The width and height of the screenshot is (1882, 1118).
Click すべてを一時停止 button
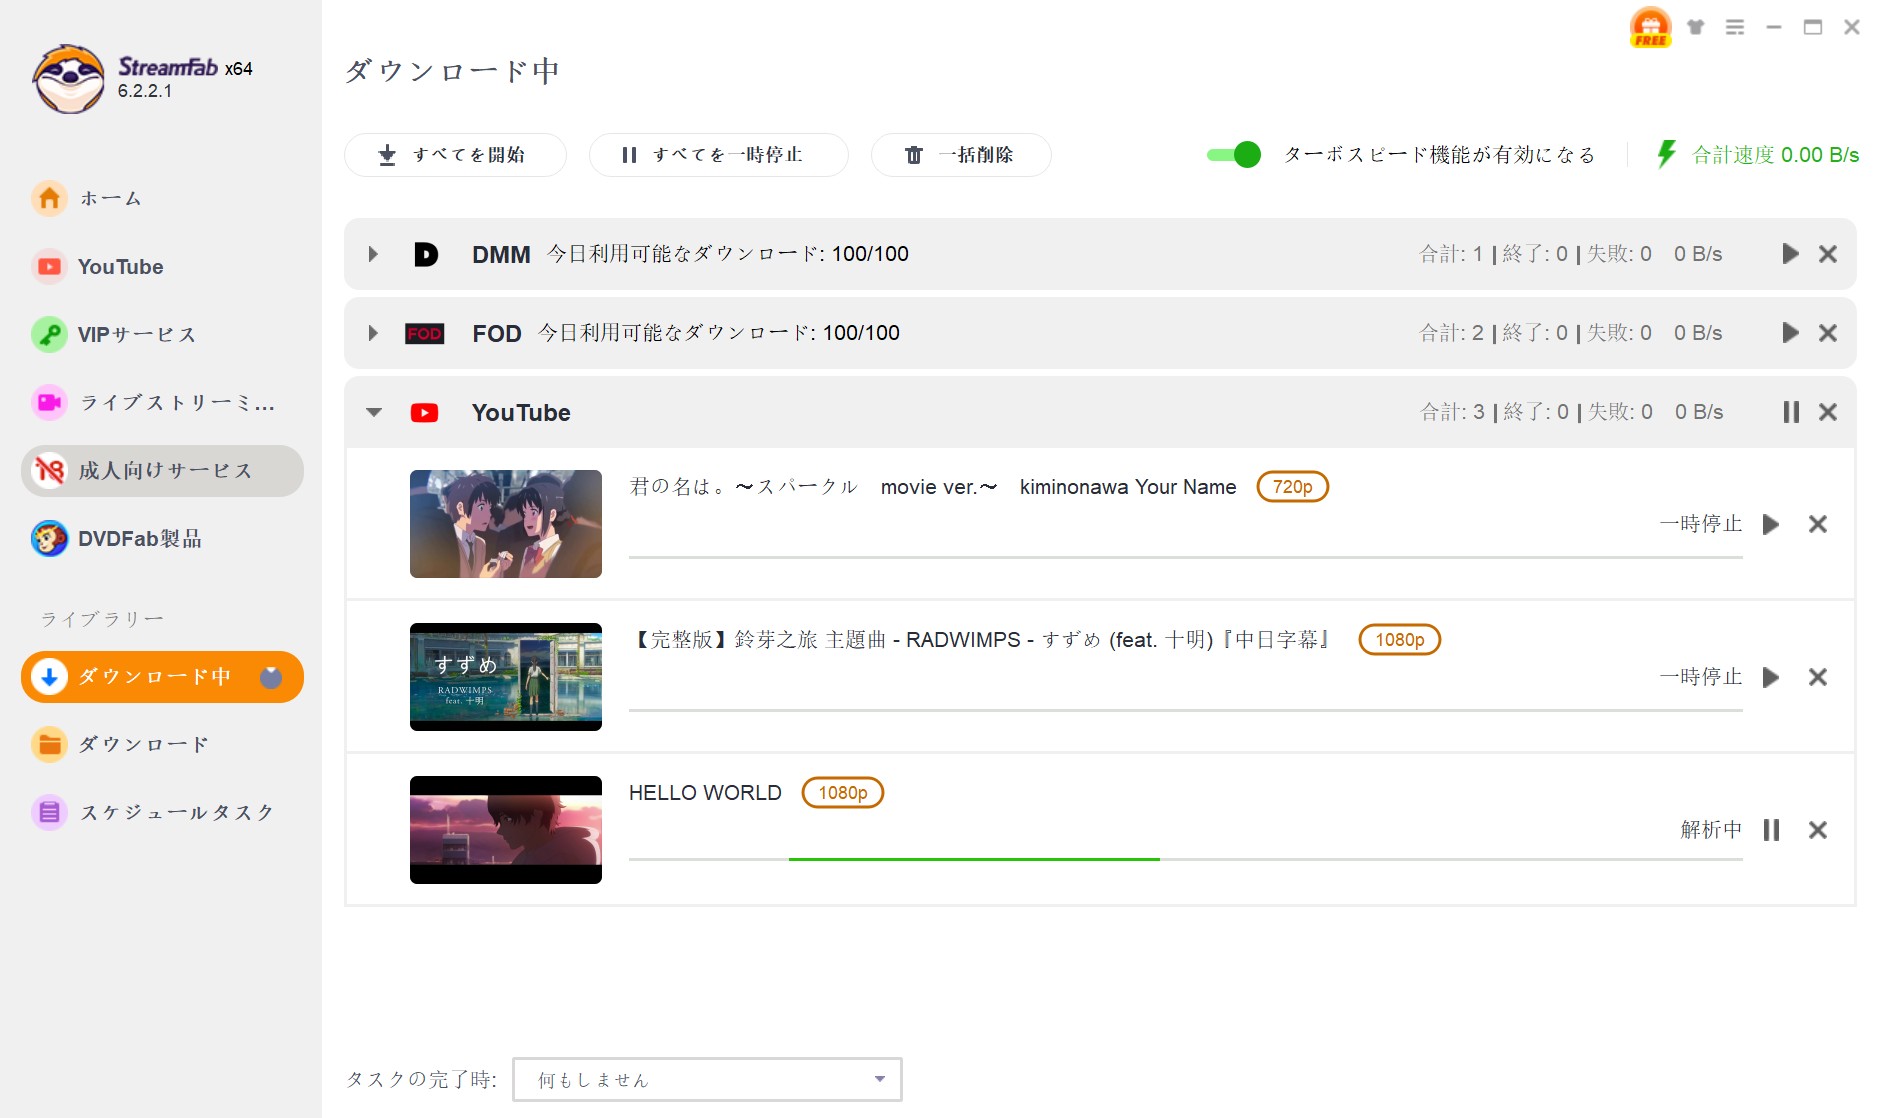point(718,155)
